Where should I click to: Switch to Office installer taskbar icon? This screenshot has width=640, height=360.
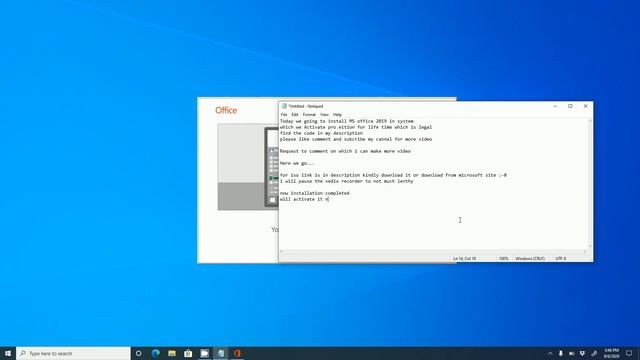pos(237,353)
